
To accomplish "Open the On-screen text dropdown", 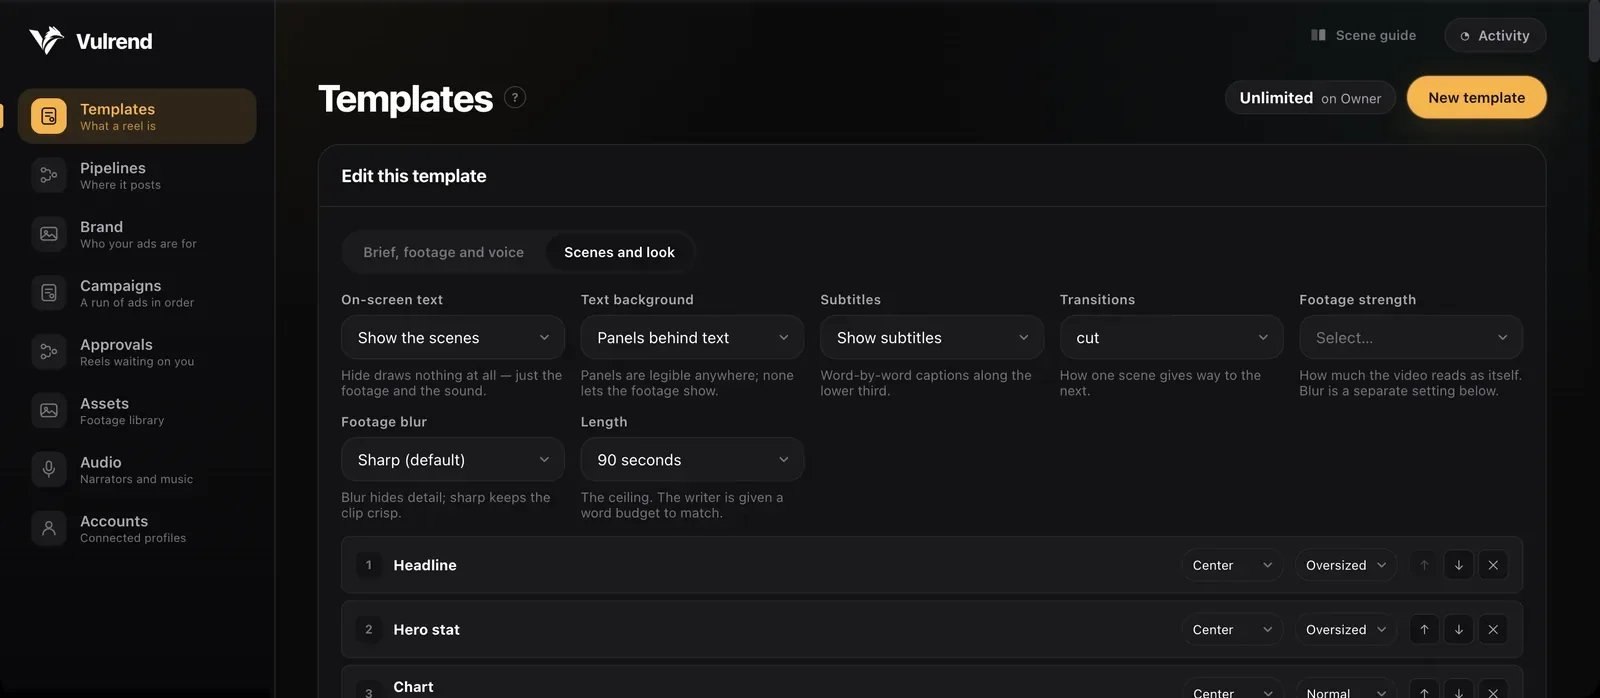I will coord(453,338).
